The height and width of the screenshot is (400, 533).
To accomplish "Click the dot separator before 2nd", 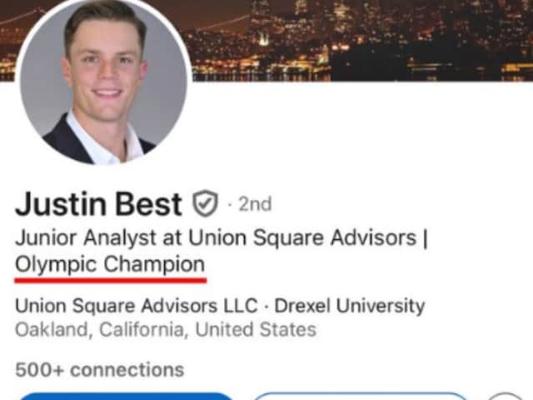I will [x=230, y=205].
